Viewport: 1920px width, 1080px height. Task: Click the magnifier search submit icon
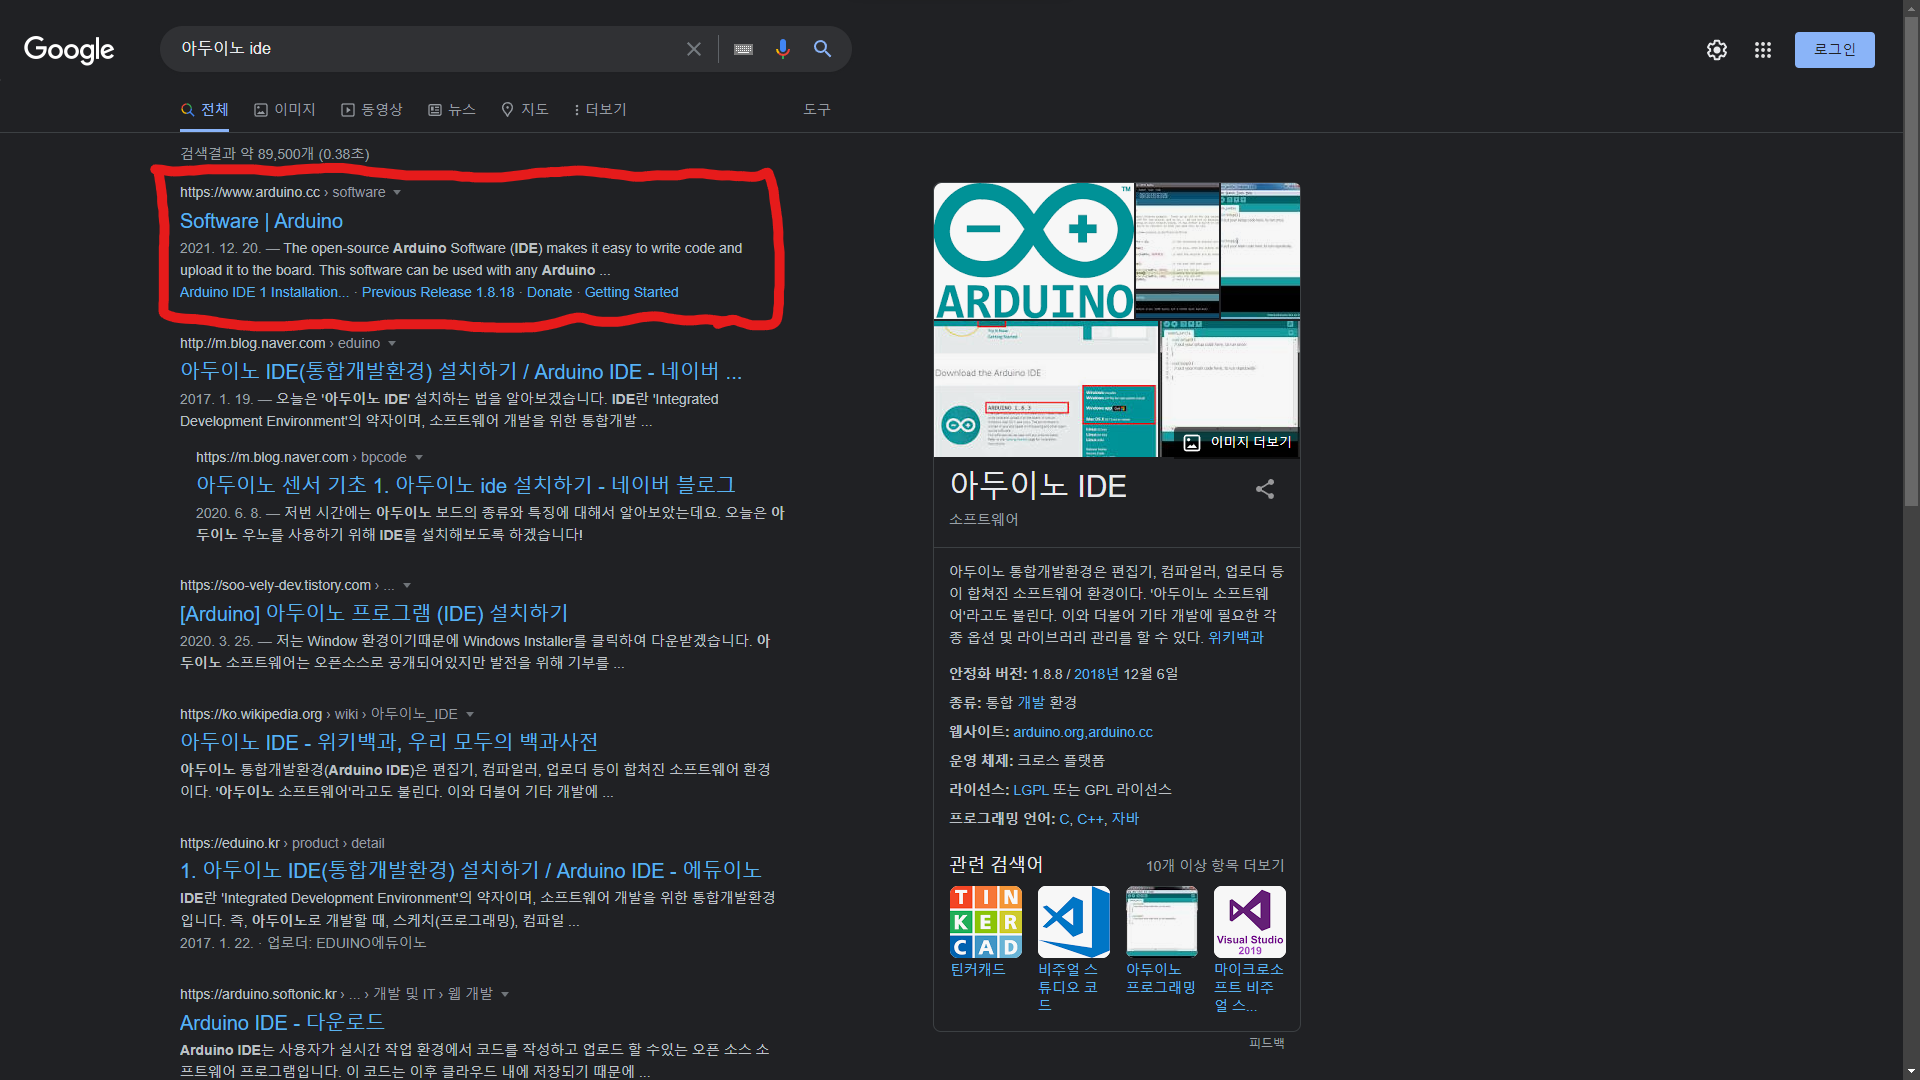pos(822,49)
